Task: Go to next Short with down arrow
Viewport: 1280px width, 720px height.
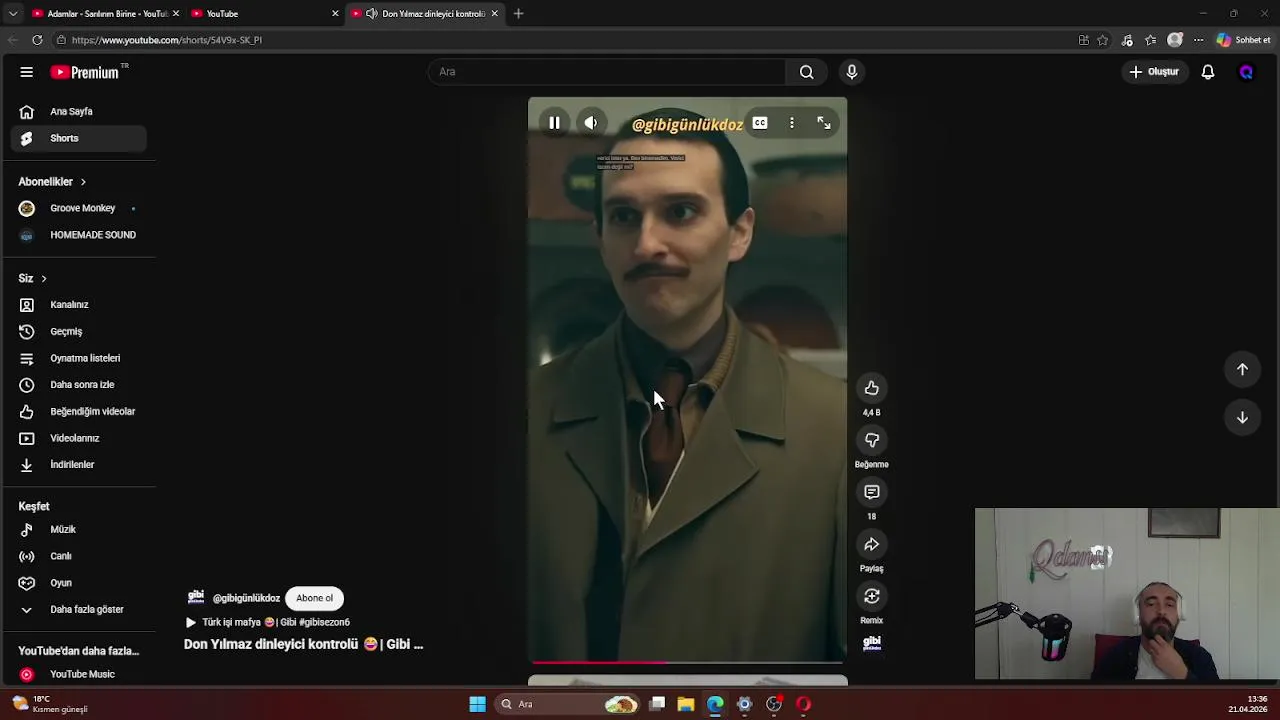Action: [x=1242, y=417]
